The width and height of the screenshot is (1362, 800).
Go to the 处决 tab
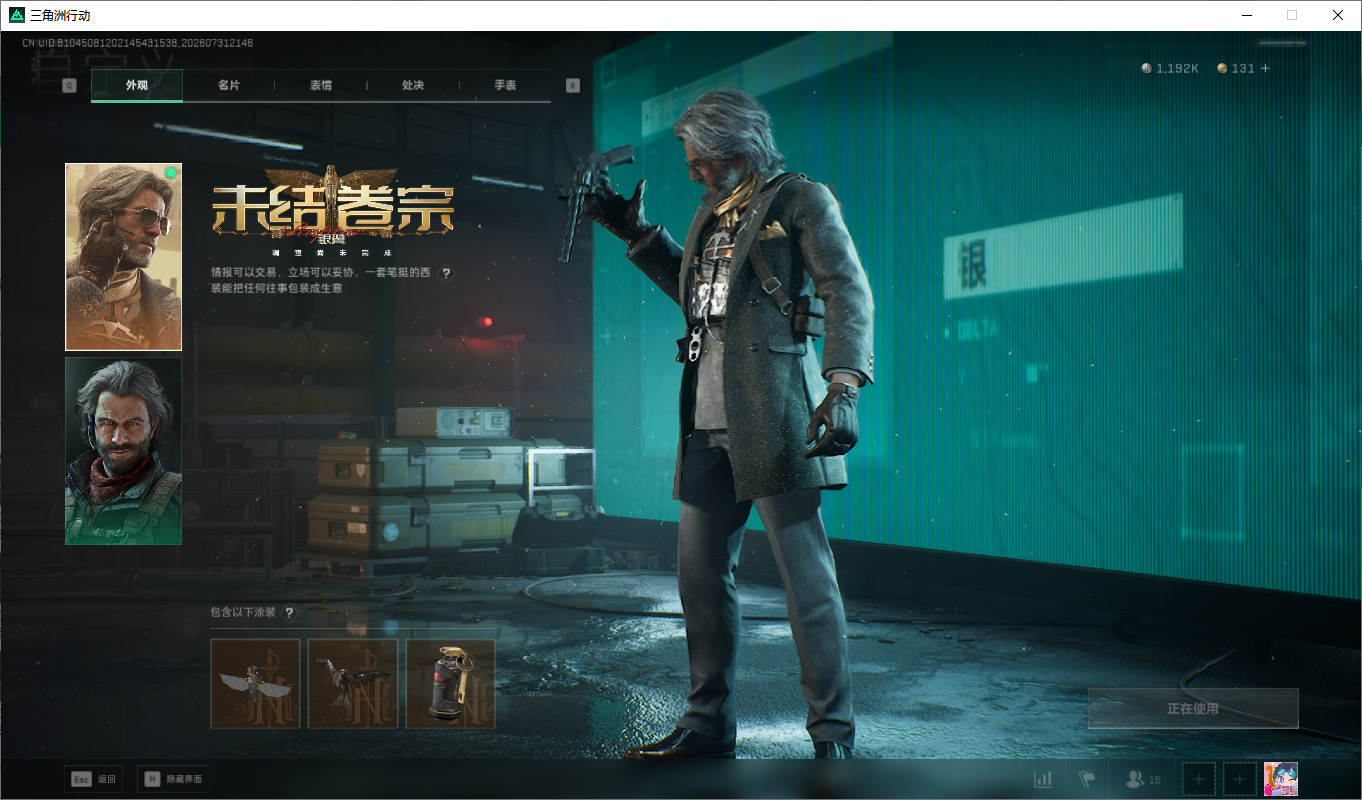(413, 85)
